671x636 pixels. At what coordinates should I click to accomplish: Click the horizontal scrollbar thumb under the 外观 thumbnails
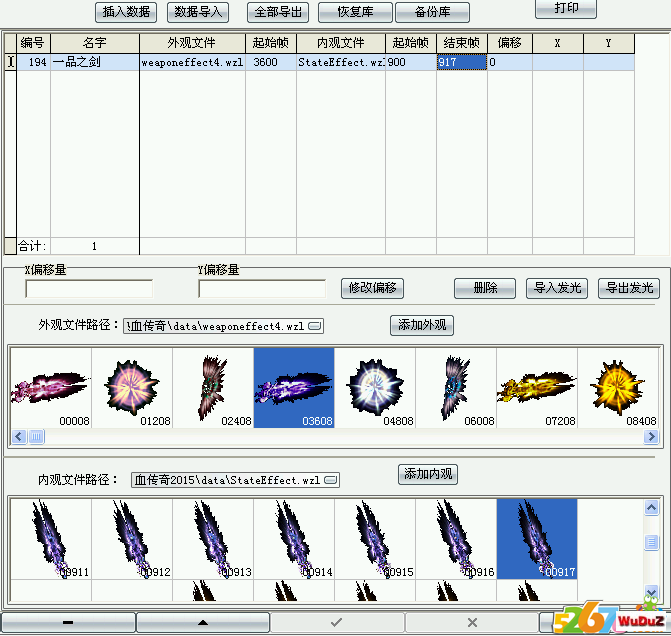coord(36,437)
